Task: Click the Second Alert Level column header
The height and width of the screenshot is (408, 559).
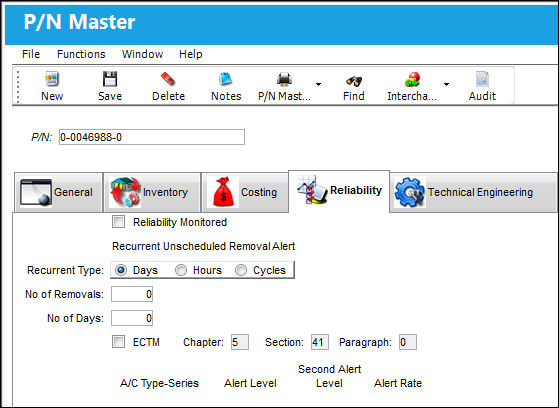Action: [329, 376]
